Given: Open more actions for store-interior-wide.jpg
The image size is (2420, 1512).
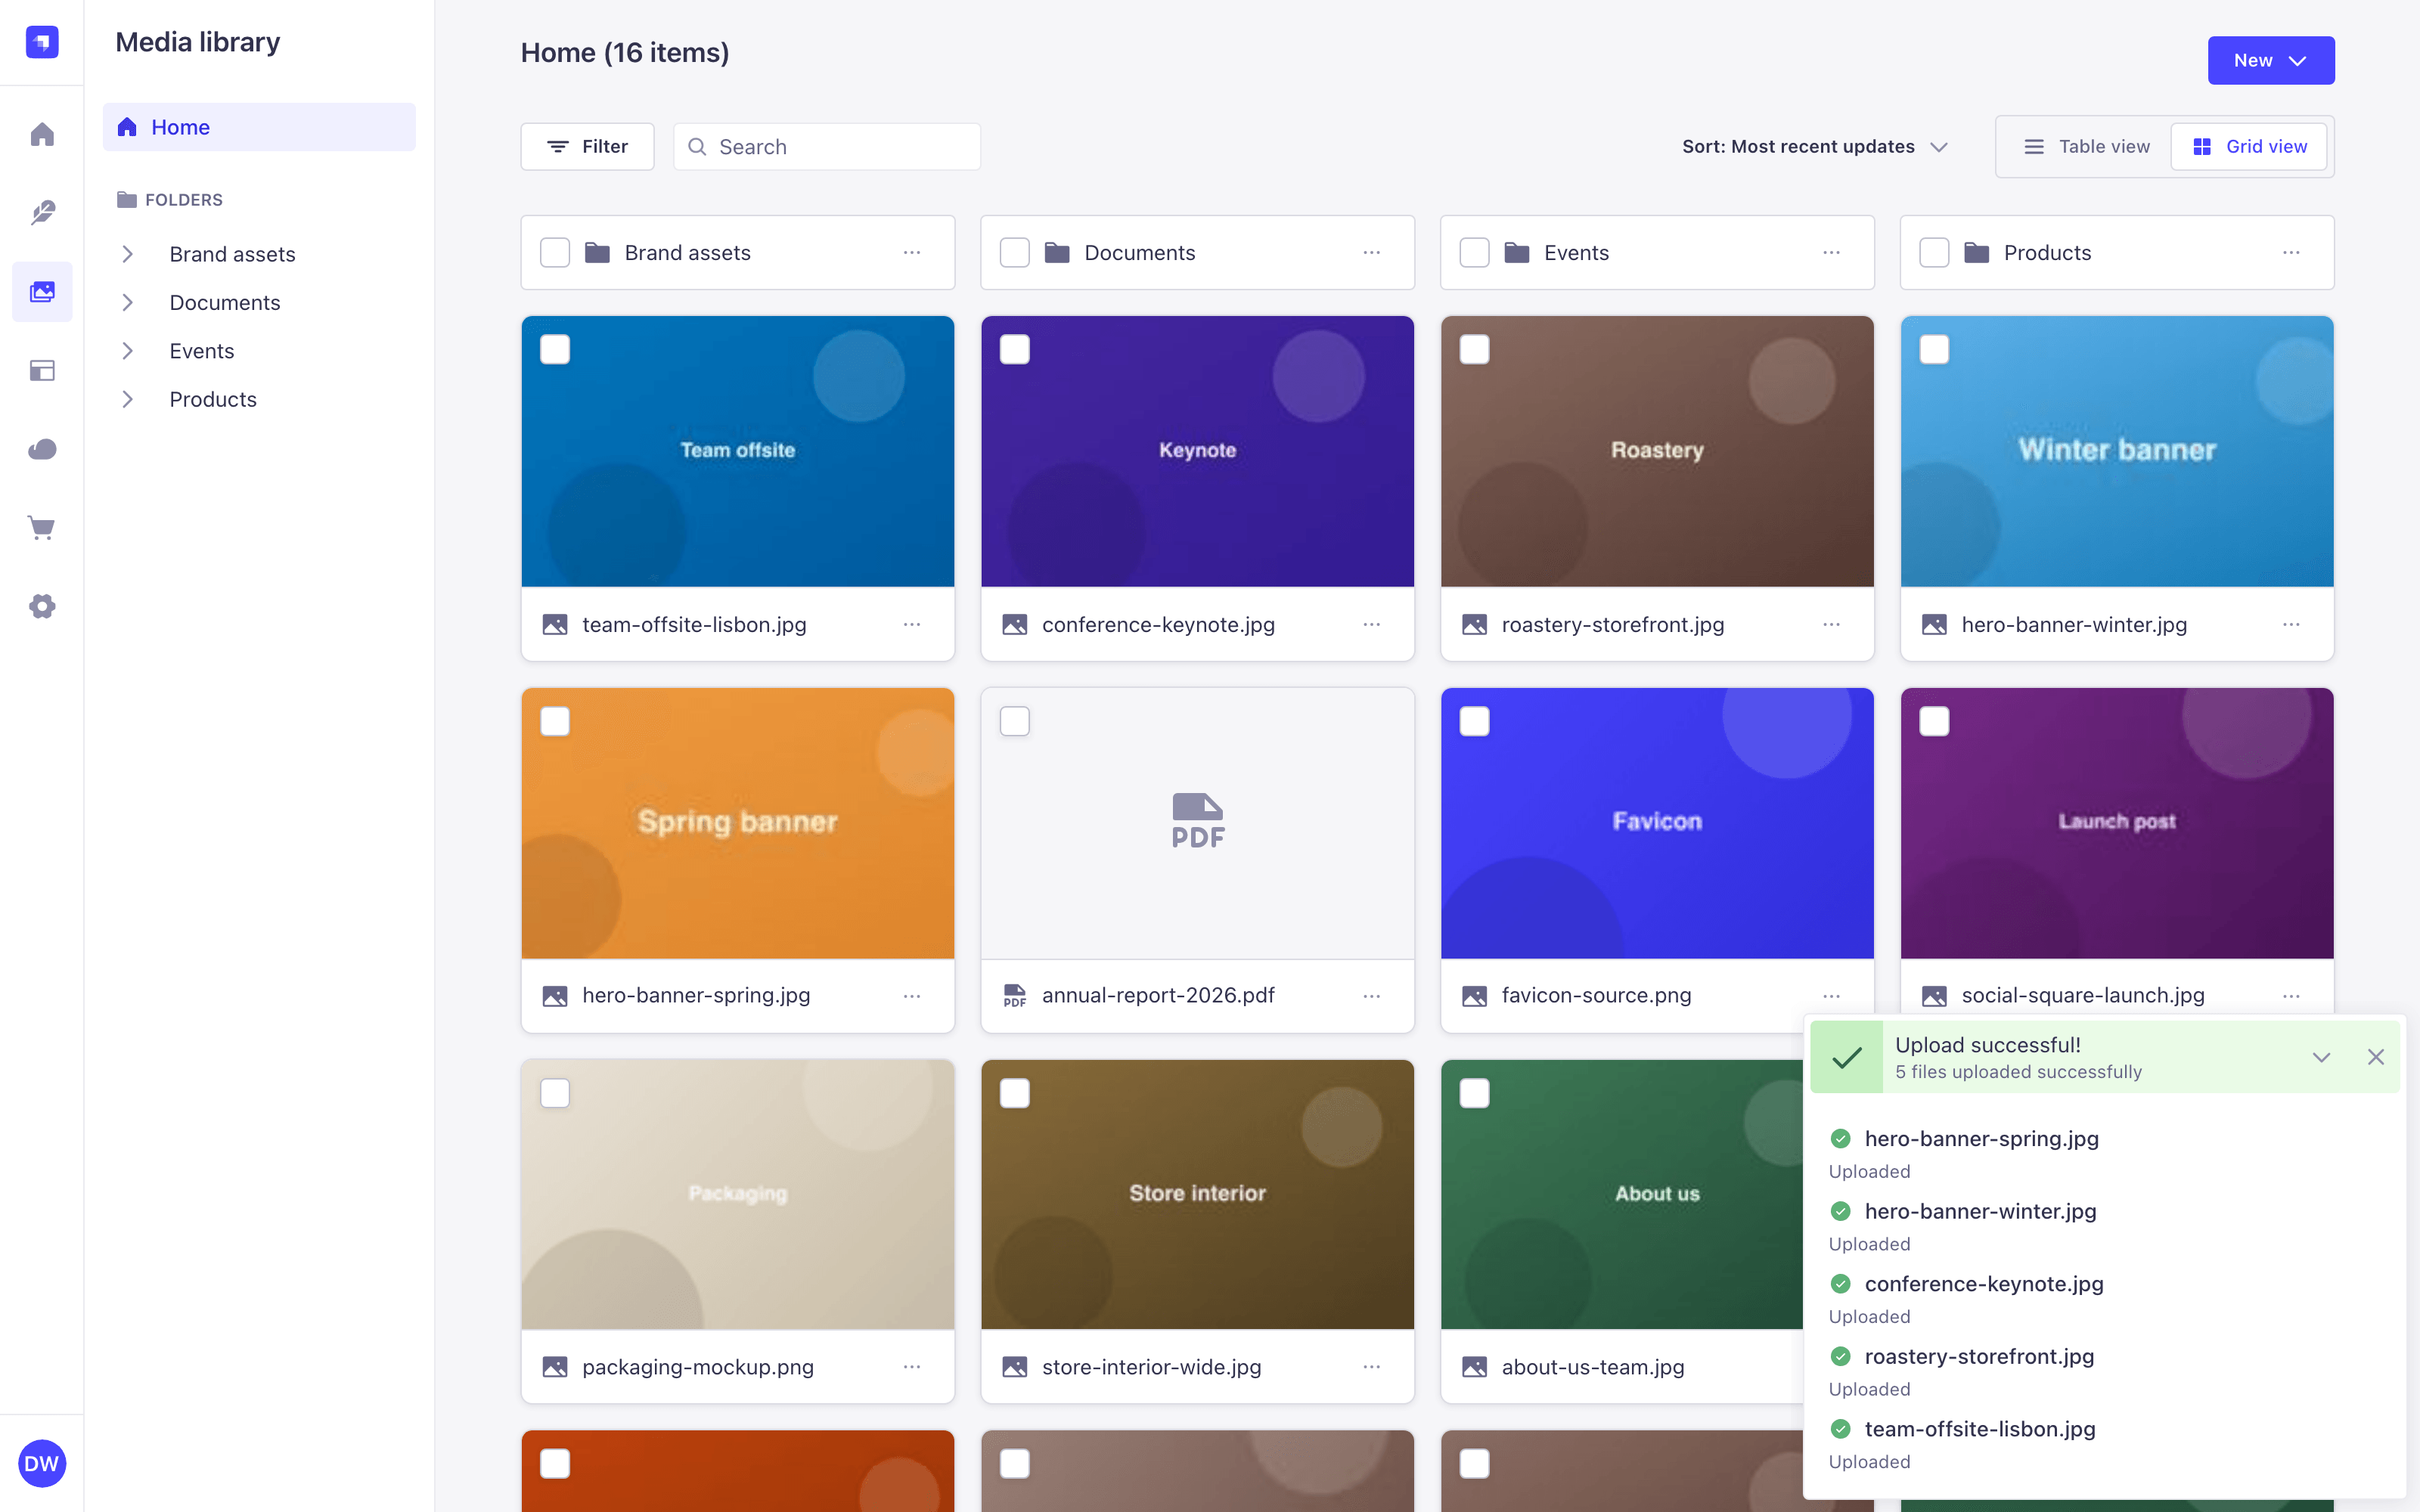Looking at the screenshot, I should coord(1372,1367).
